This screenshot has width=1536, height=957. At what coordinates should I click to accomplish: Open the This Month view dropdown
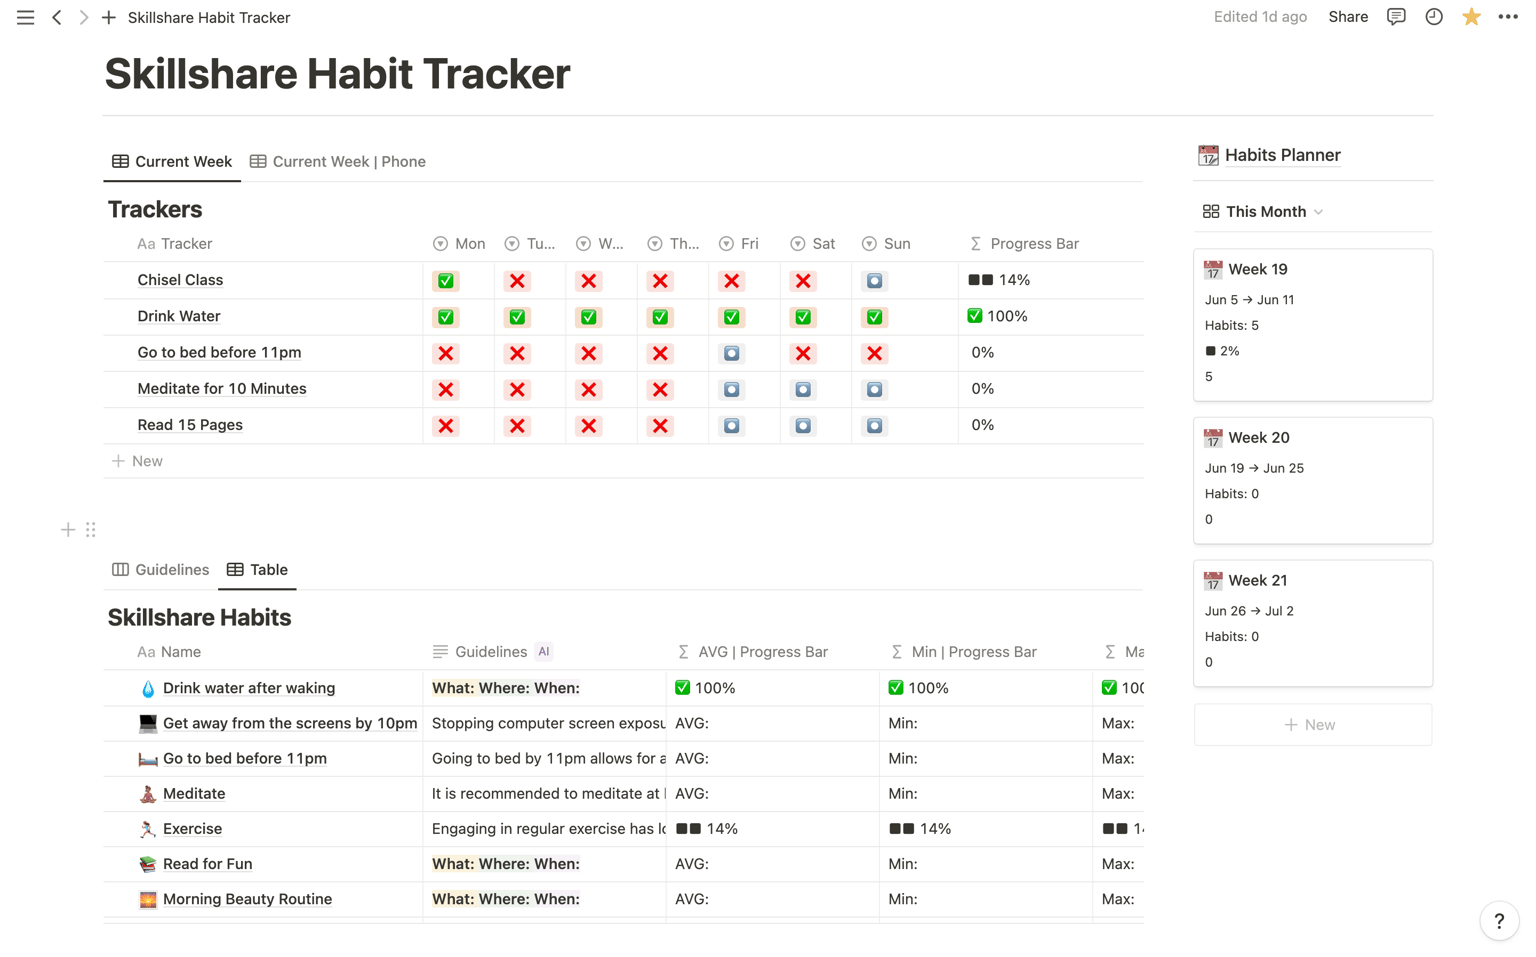pyautogui.click(x=1264, y=212)
